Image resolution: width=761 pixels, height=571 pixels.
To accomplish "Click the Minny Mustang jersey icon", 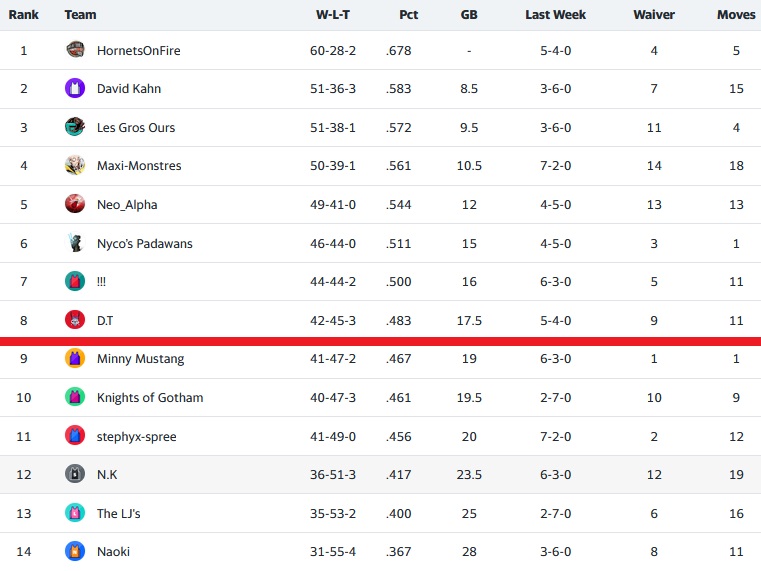I will point(75,359).
